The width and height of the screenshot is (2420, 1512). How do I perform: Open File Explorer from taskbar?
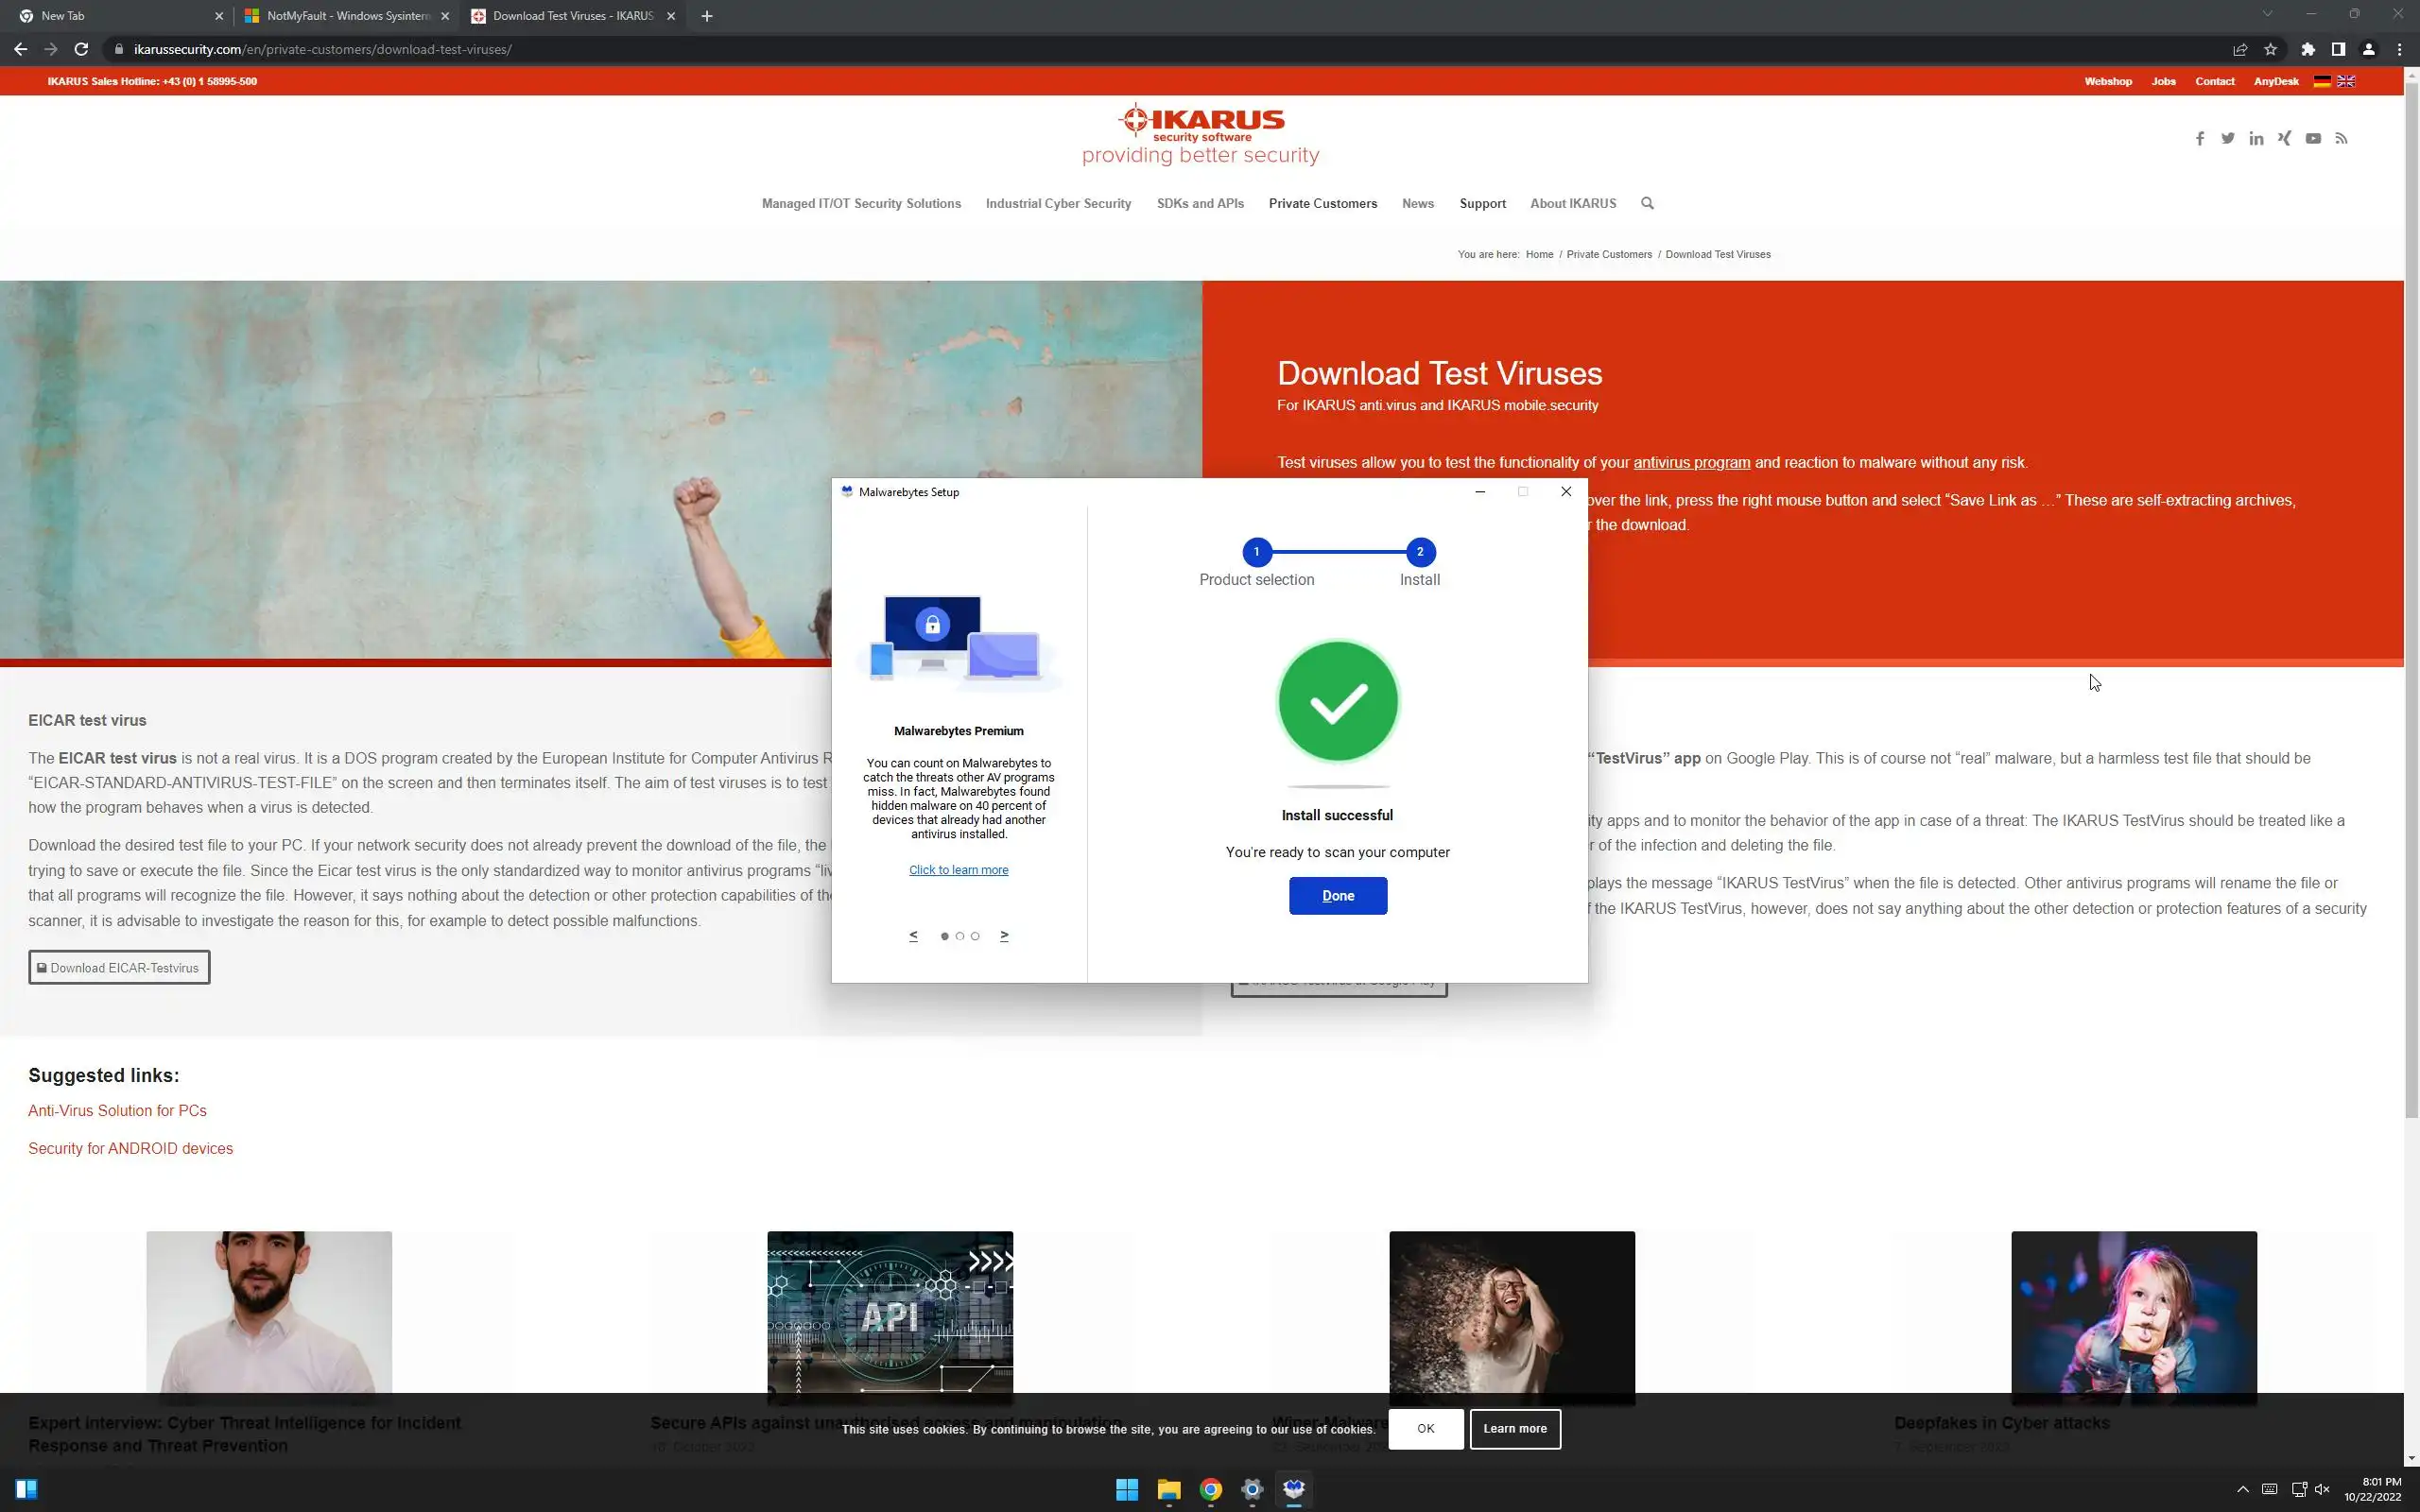pyautogui.click(x=1168, y=1489)
